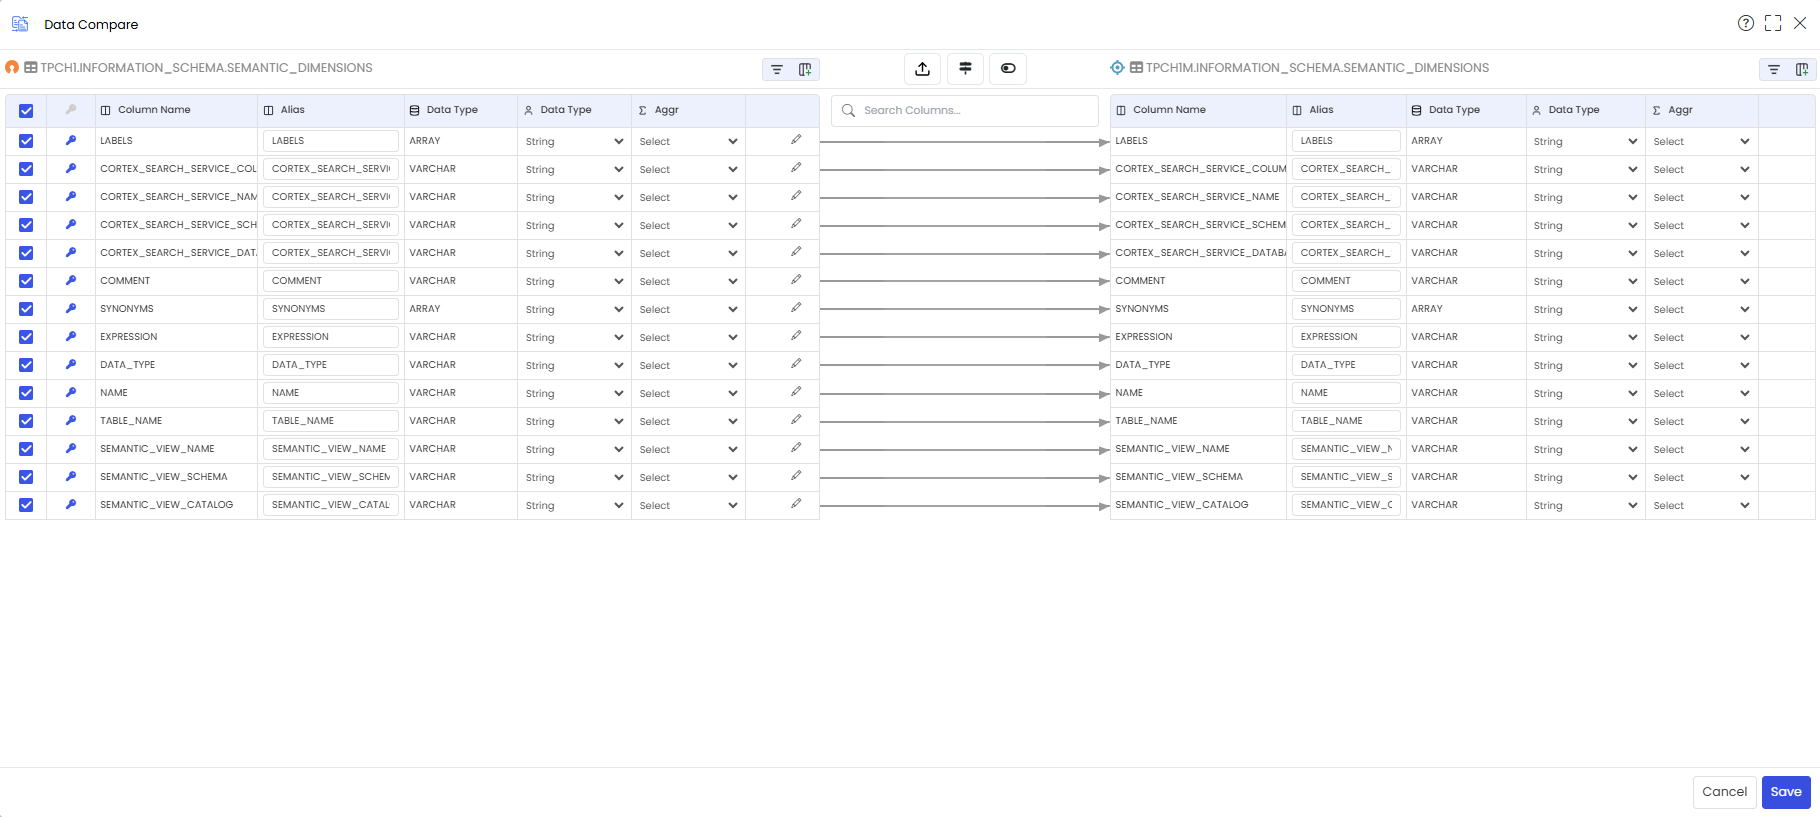This screenshot has height=817, width=1820.
Task: Click right EXPRESSION column name cell
Action: (1198, 337)
